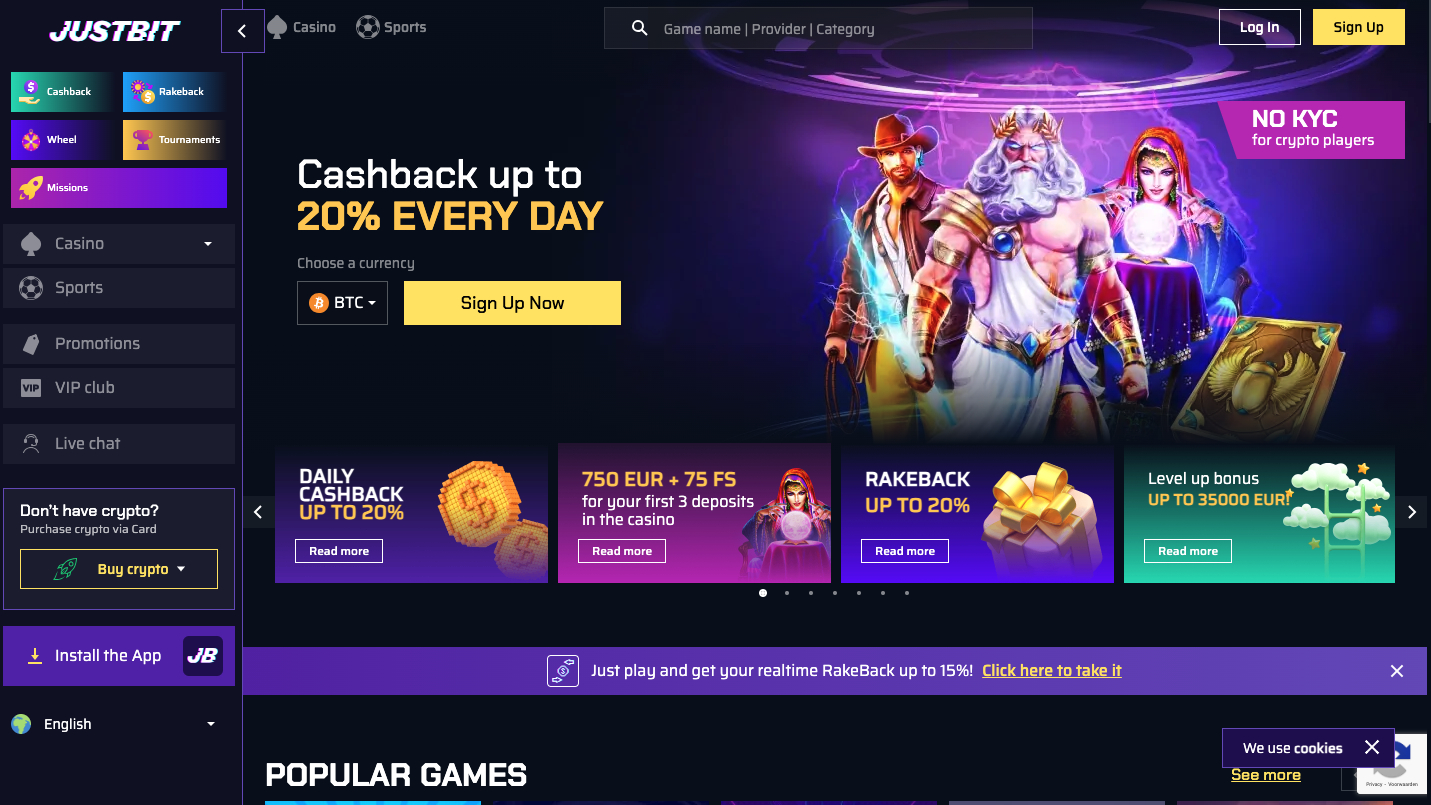
Task: Switch to the Sports top tab
Action: click(391, 27)
